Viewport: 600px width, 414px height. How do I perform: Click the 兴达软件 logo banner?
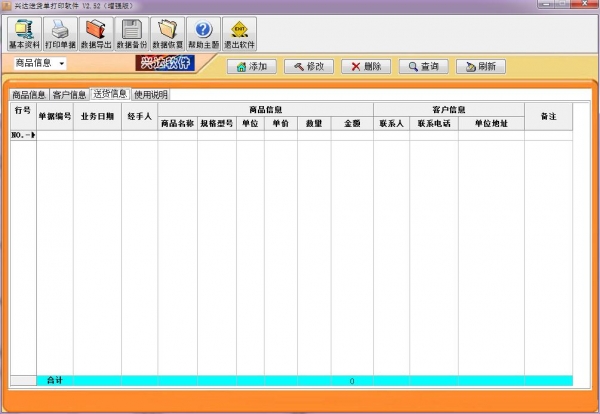pos(168,65)
